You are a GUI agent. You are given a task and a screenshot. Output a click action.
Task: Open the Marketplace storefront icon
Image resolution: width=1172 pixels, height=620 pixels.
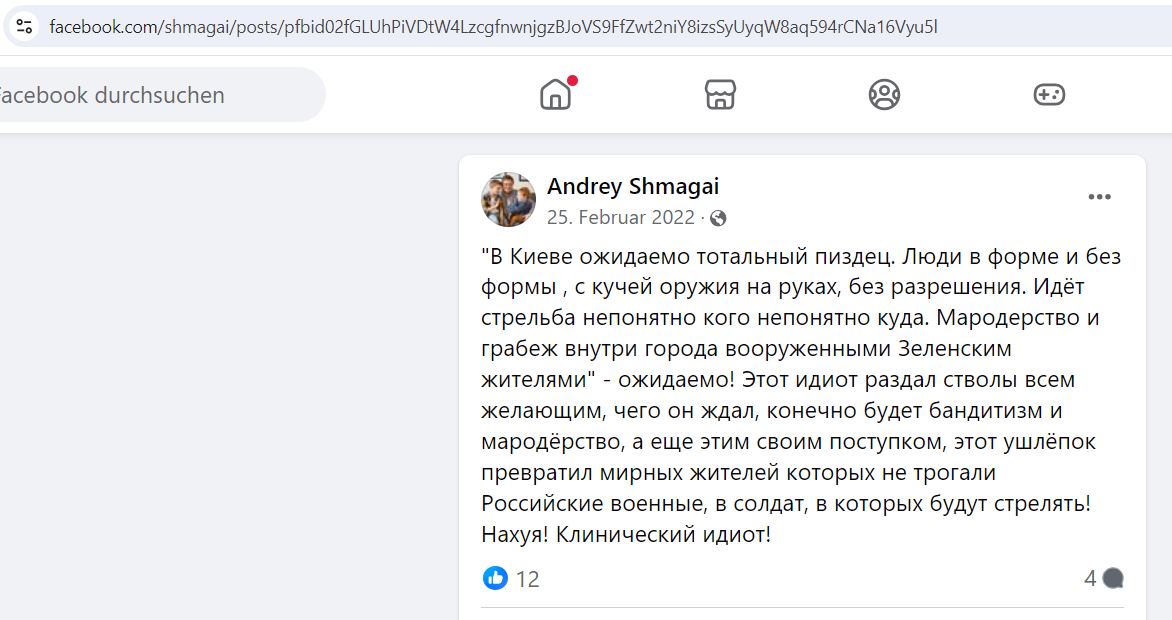tap(720, 95)
